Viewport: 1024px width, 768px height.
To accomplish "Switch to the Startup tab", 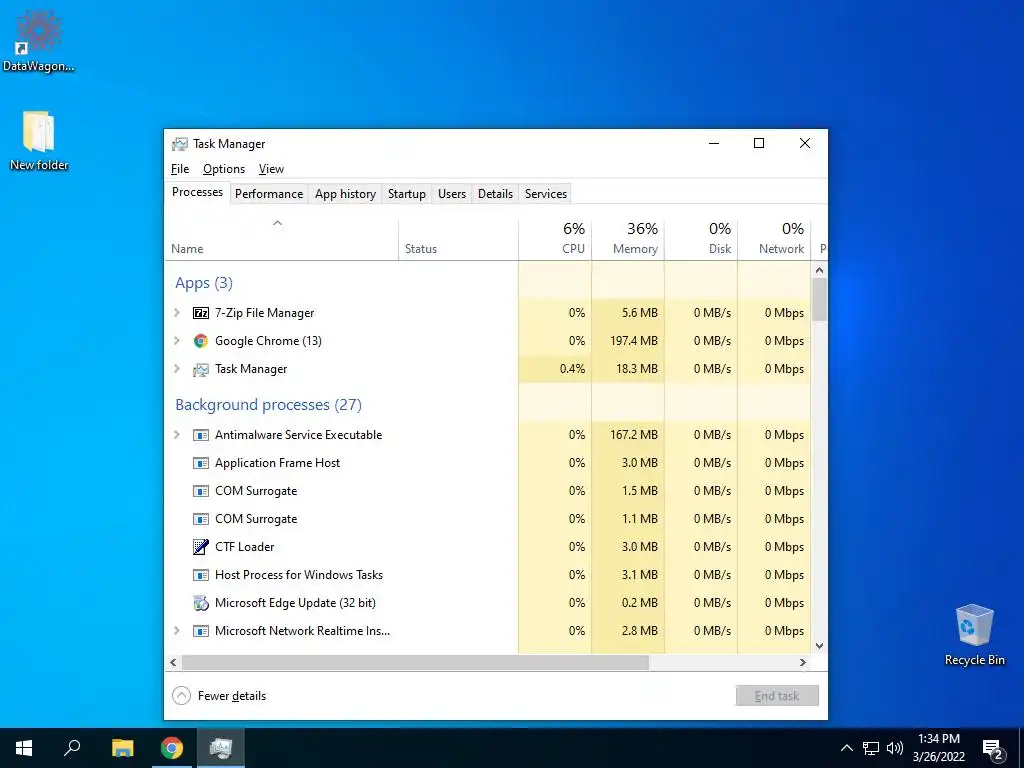I will click(x=406, y=194).
